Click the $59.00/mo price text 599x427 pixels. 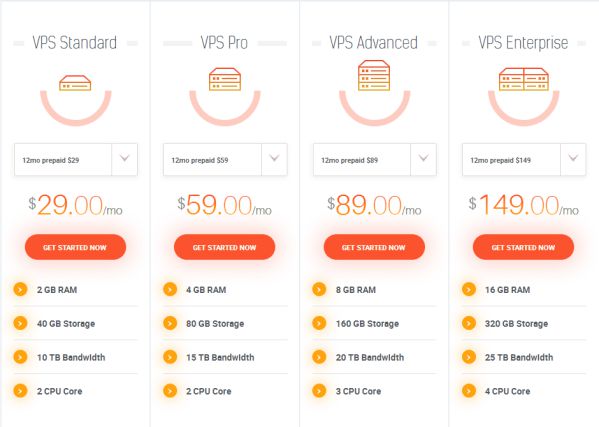pyautogui.click(x=225, y=205)
